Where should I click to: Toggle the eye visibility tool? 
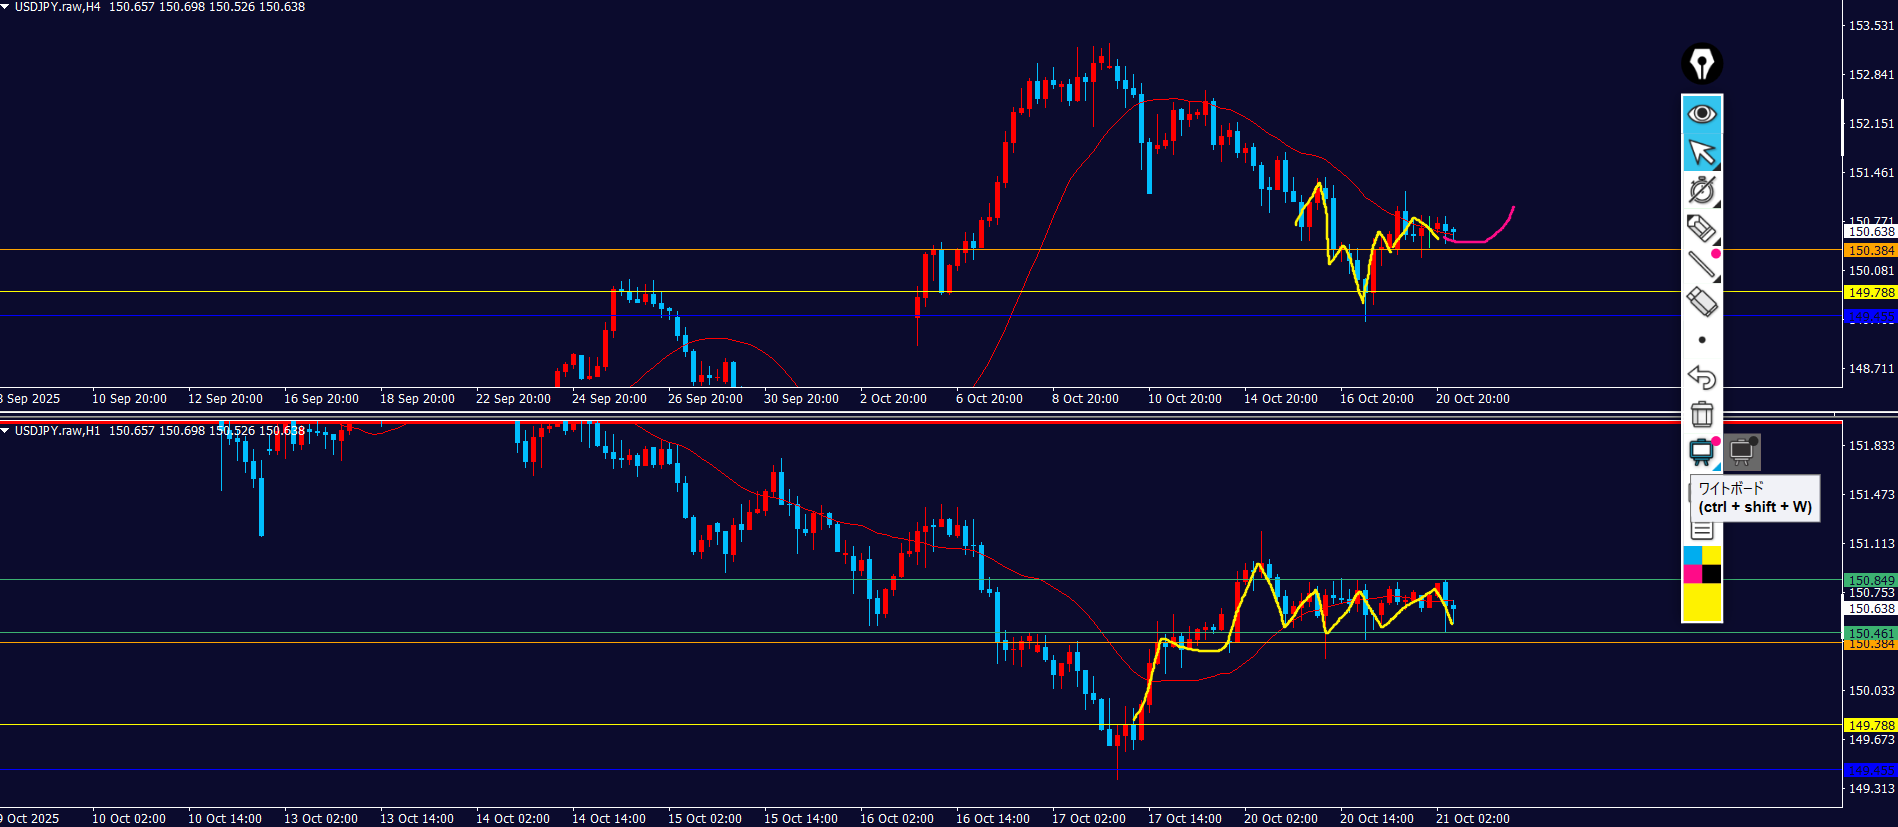pyautogui.click(x=1701, y=114)
